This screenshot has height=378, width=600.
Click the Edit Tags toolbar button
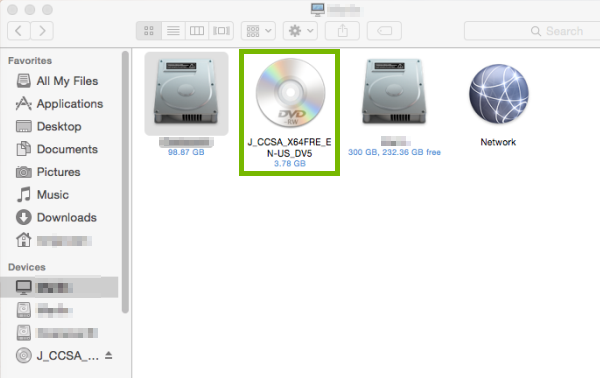pos(384,31)
